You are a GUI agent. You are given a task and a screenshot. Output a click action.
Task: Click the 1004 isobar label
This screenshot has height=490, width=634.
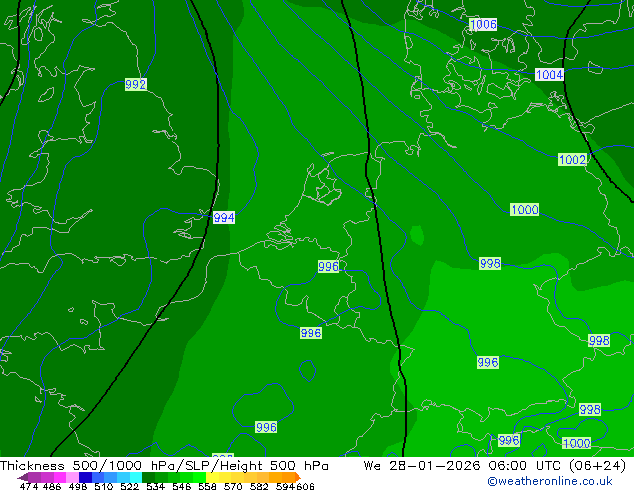coord(549,74)
